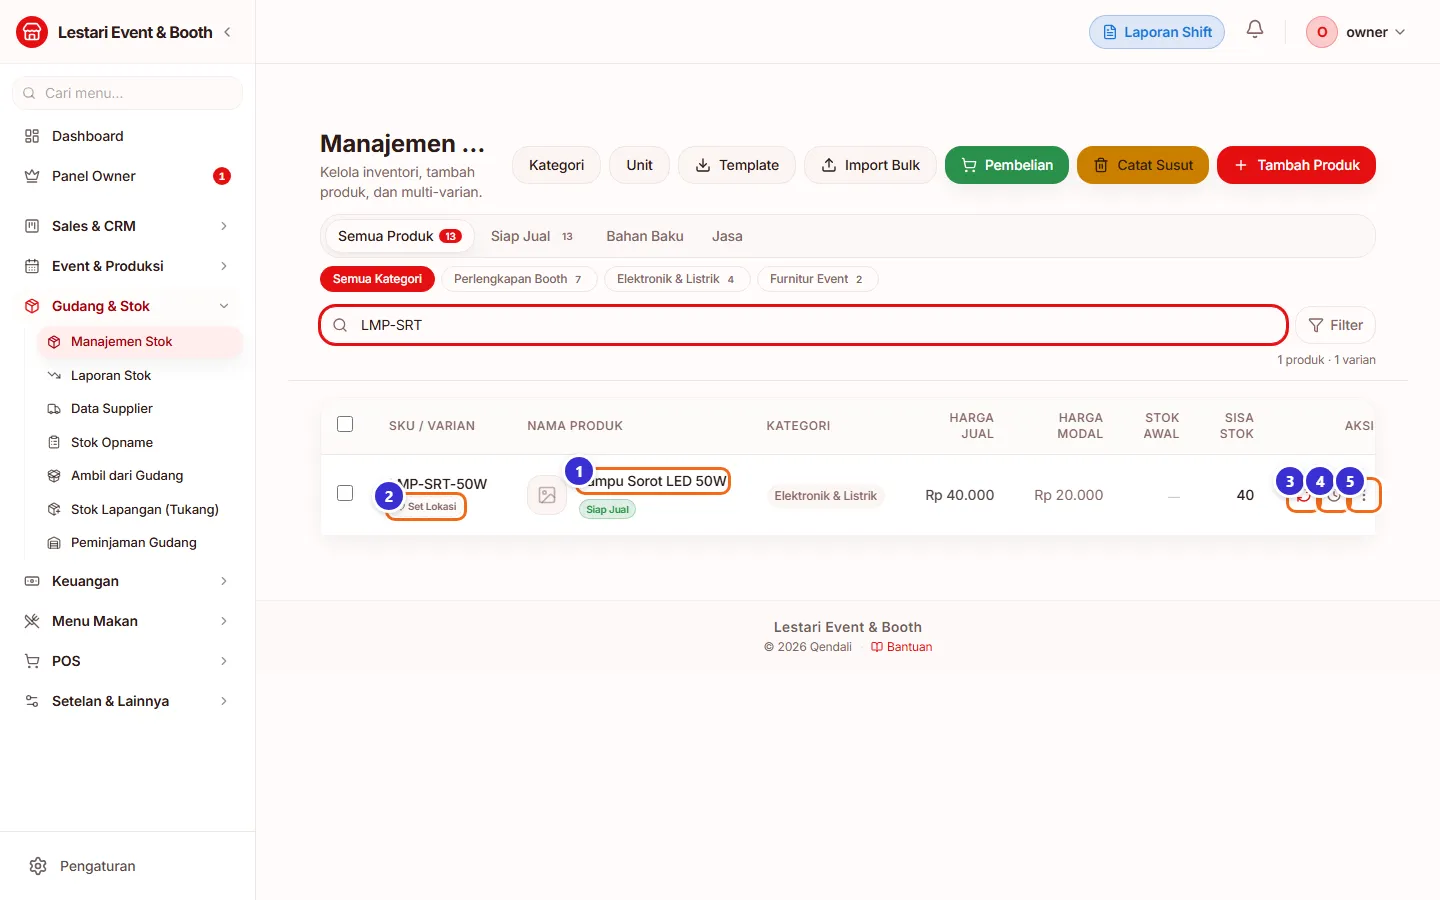The image size is (1440, 900).
Task: Click the Import Bulk button
Action: [870, 165]
